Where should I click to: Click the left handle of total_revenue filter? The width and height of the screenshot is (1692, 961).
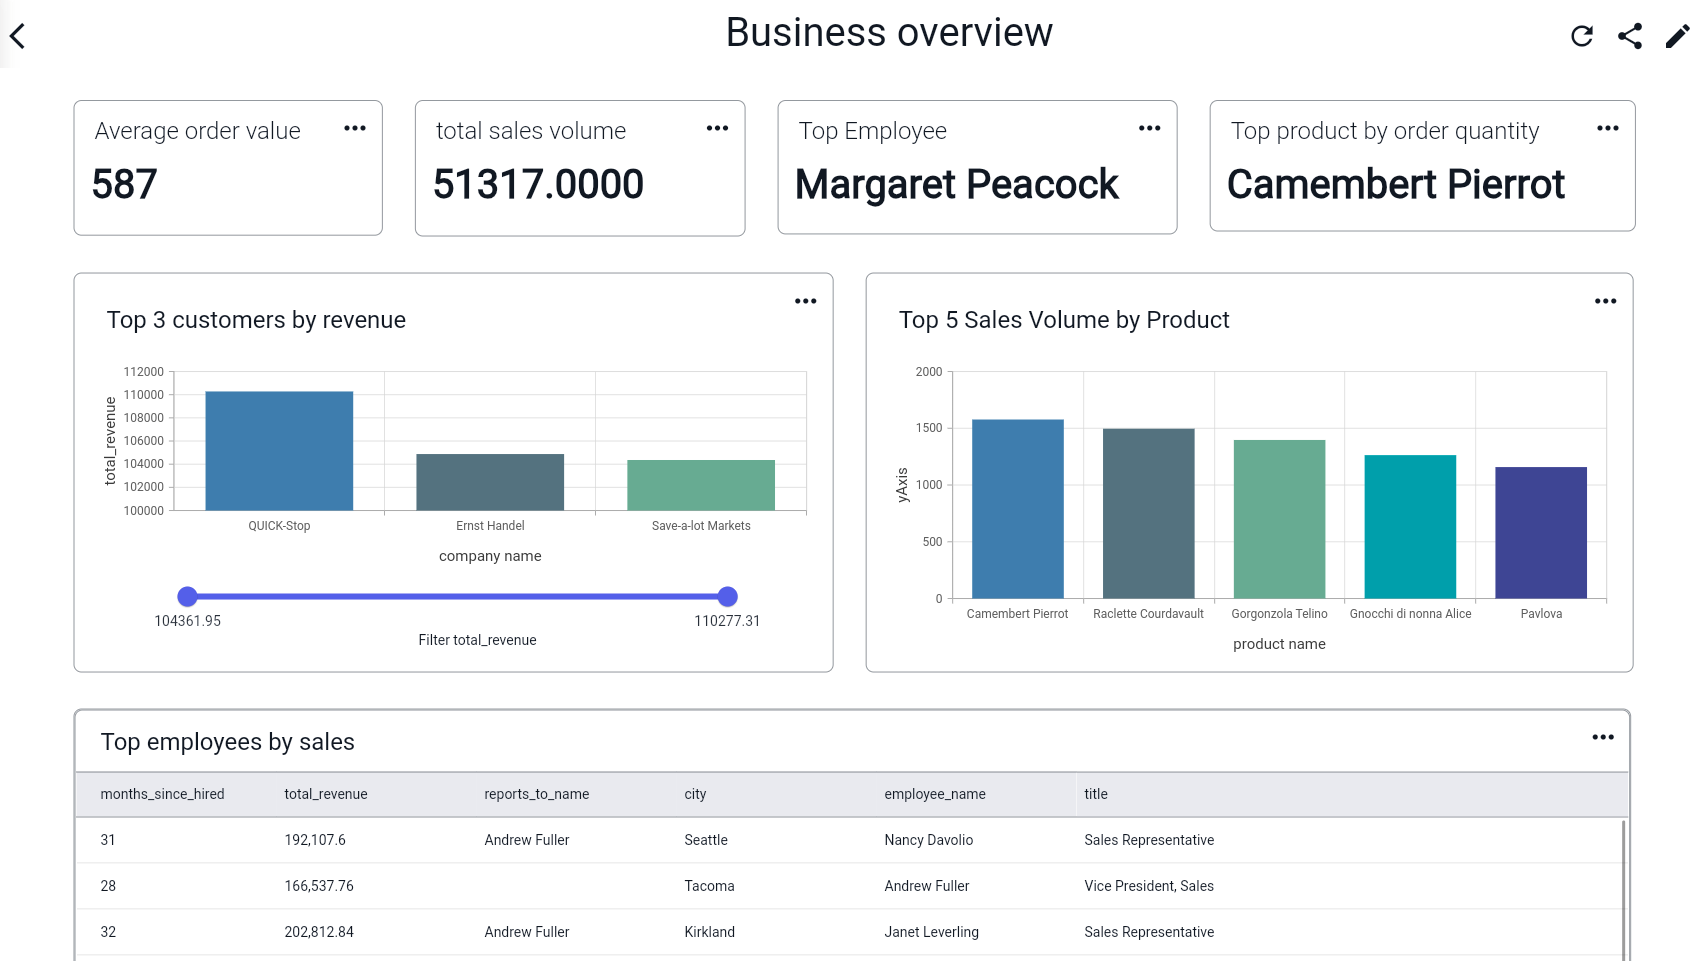[x=187, y=596]
